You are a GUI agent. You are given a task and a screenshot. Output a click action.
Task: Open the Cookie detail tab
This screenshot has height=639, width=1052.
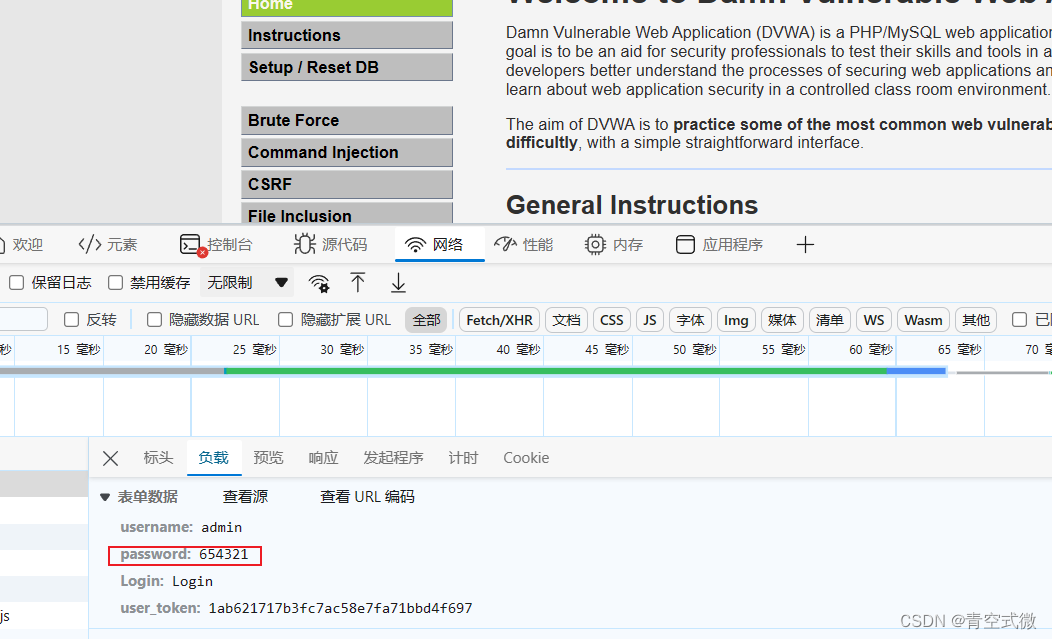point(526,458)
